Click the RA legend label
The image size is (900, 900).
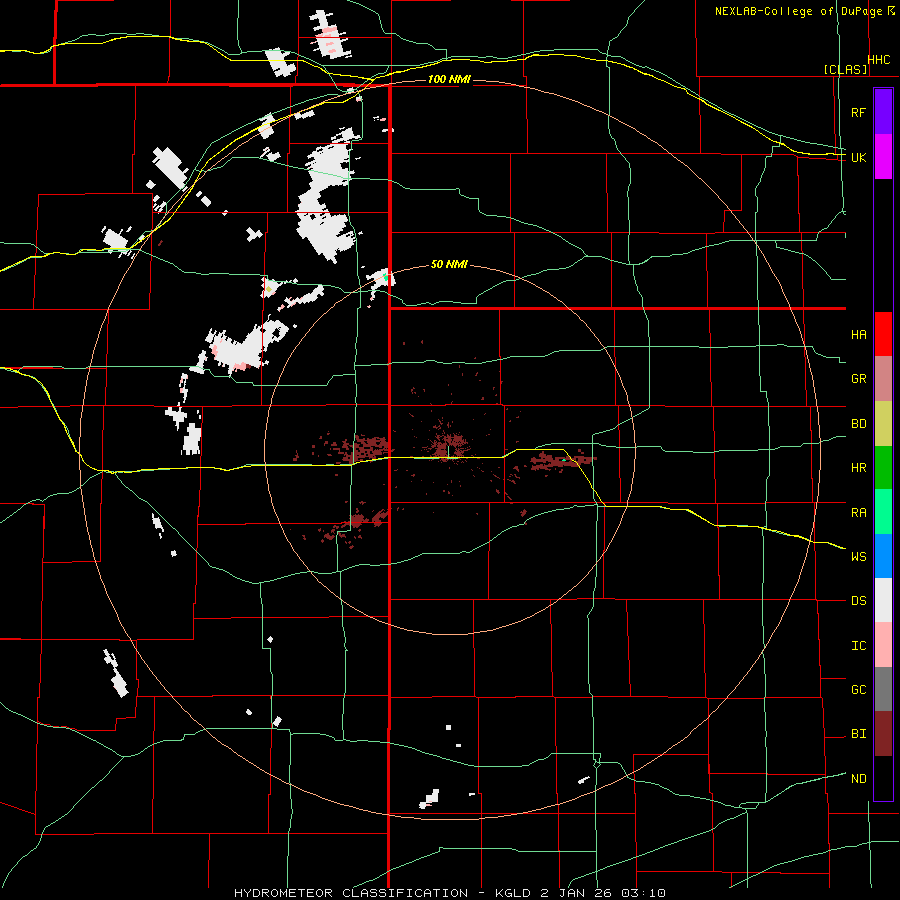point(858,513)
